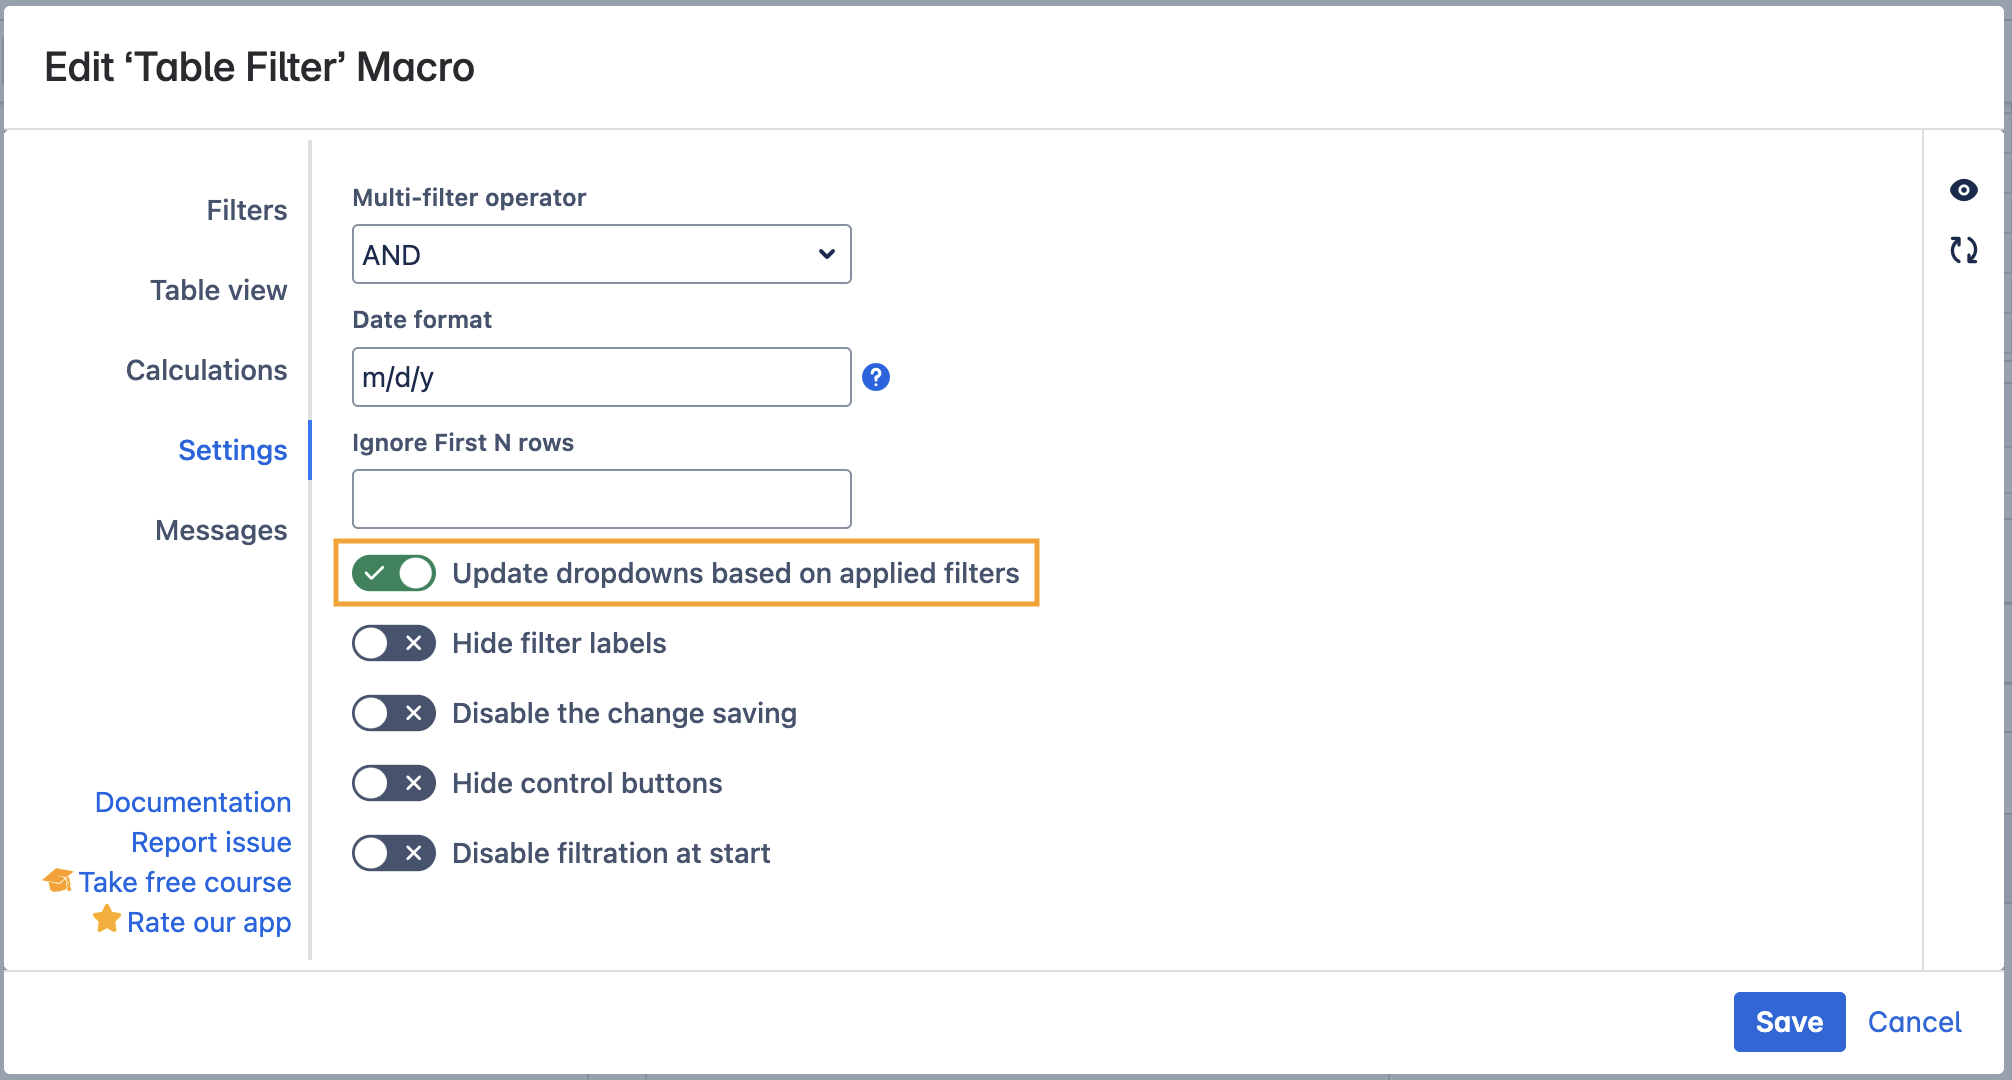2012x1080 pixels.
Task: Turn off Update dropdowns based on applied filters
Action: (394, 573)
